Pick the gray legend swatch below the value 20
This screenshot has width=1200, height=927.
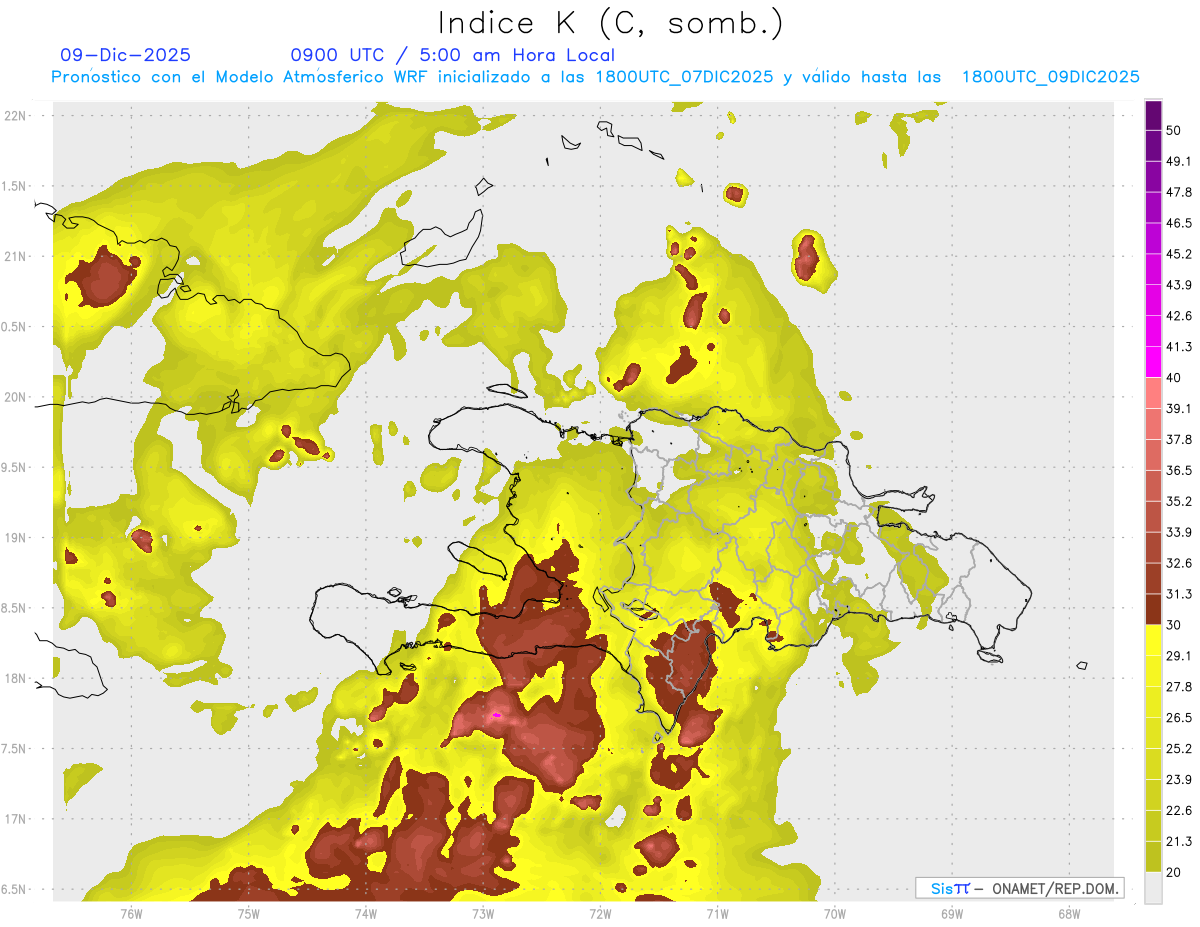1154,888
